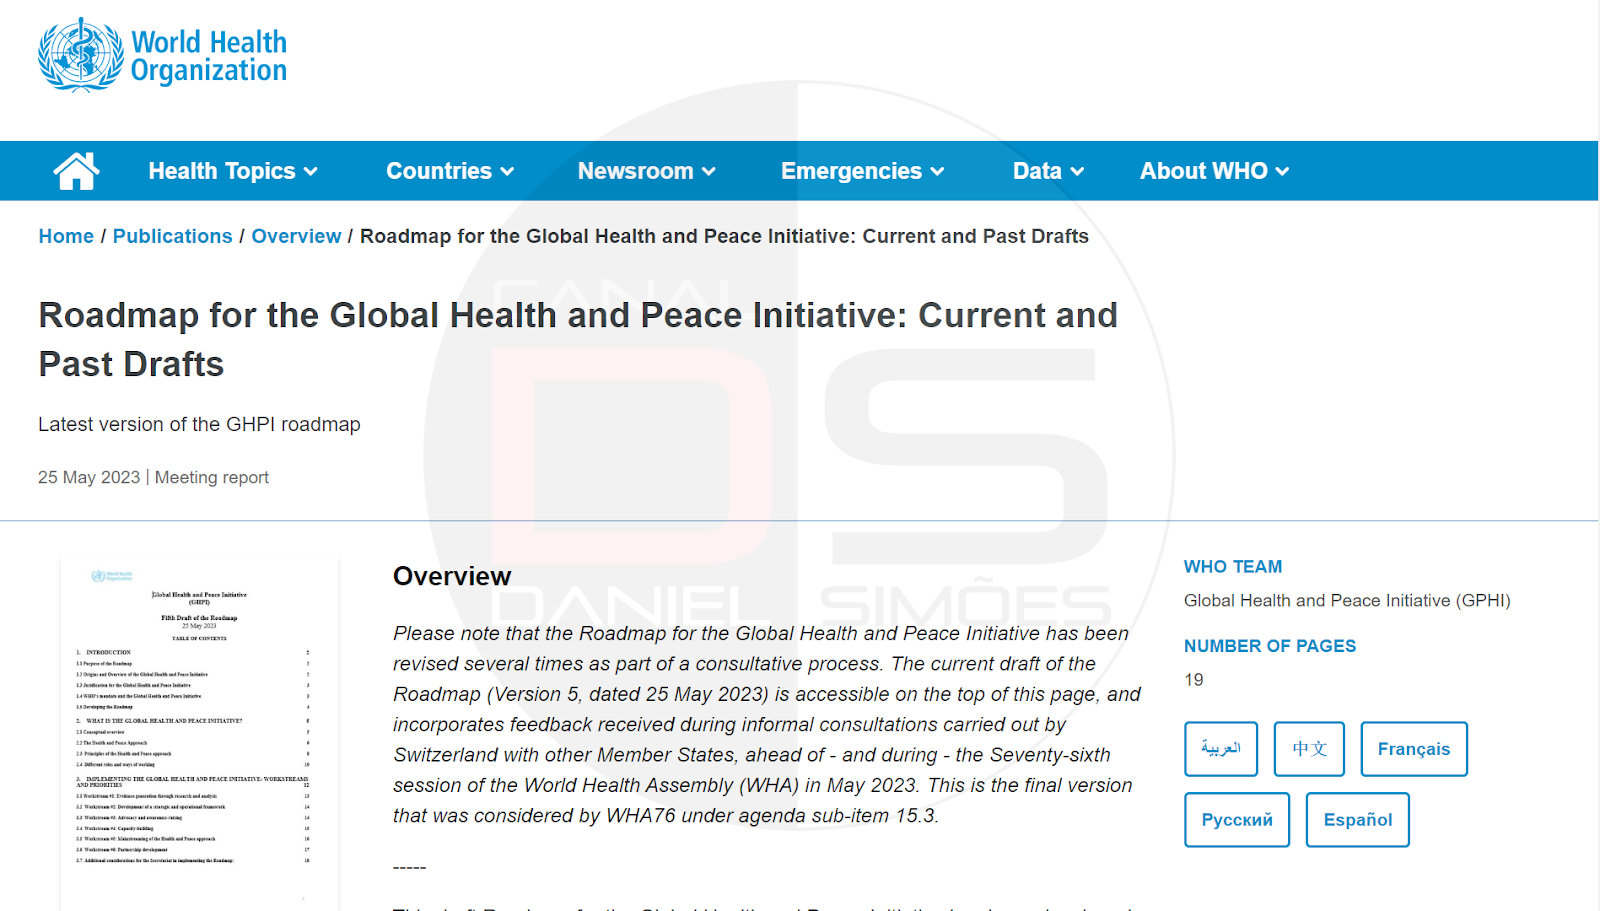Follow the Home breadcrumb link

click(66, 236)
